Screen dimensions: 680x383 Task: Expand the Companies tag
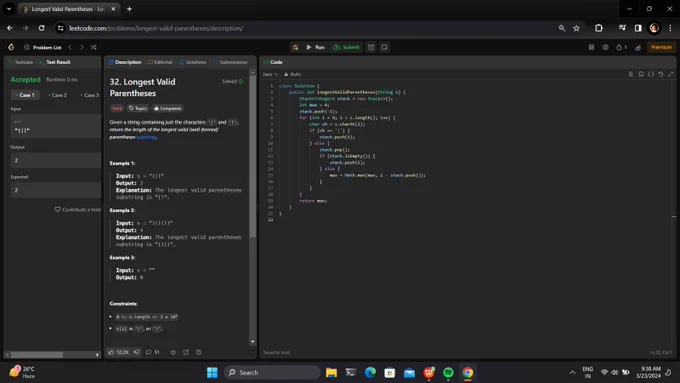click(168, 108)
